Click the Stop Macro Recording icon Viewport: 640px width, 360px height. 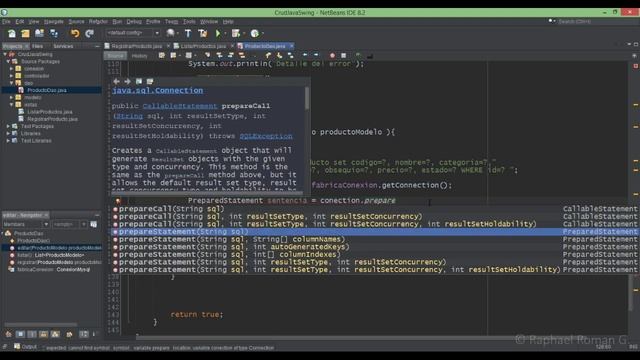coord(344,55)
